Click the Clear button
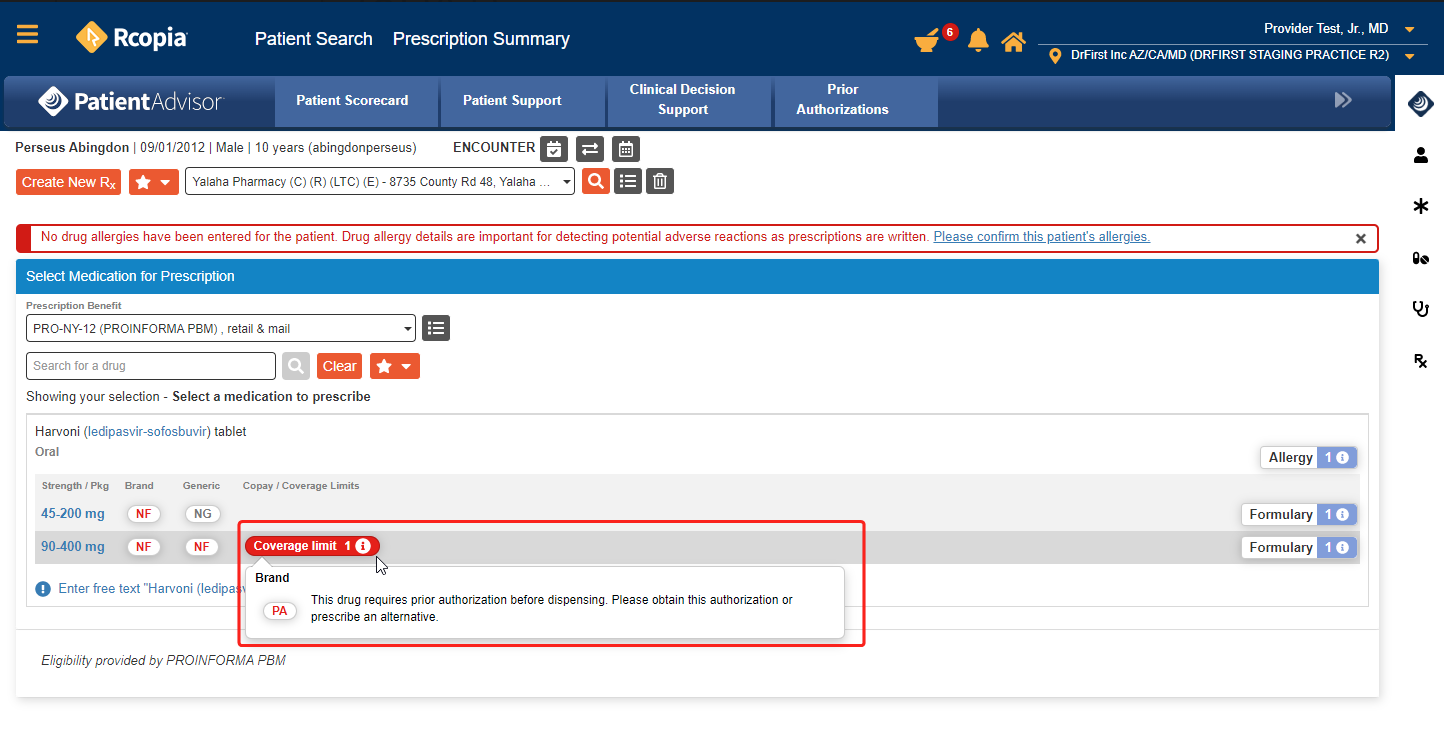The image size is (1444, 741). point(340,366)
